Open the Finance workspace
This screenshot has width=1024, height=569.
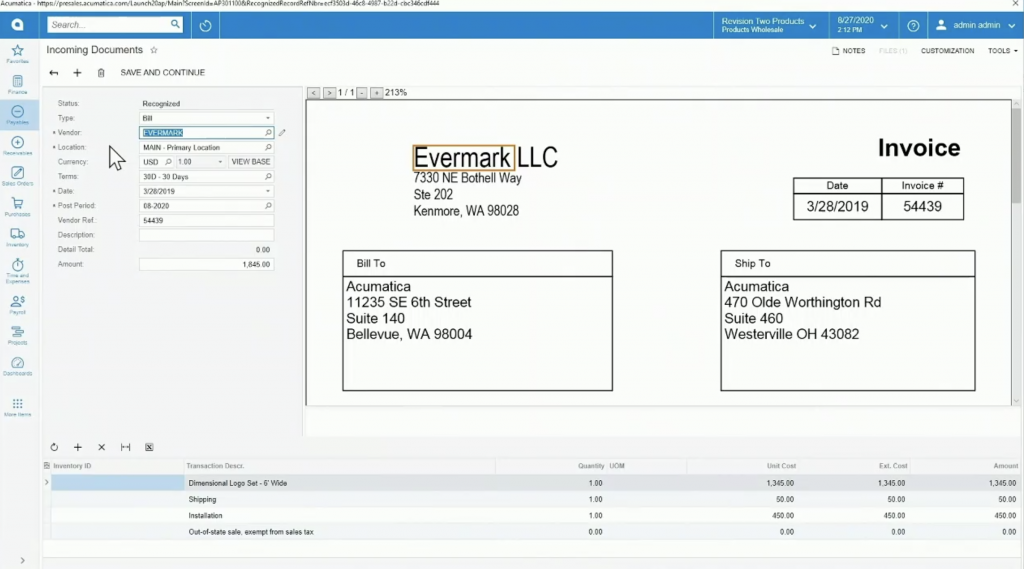18,85
